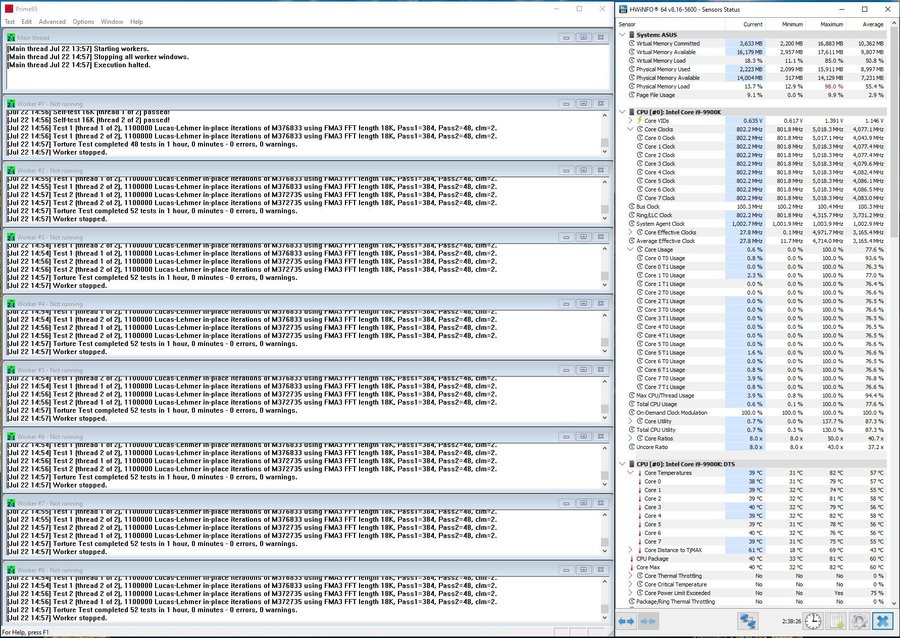Click the Main thread window icon in Prime95
Screen dimensions: 900x638
click(11, 37)
